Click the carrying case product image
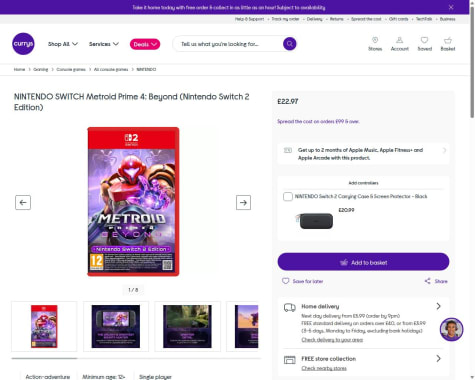The height and width of the screenshot is (380, 475). coord(314,220)
